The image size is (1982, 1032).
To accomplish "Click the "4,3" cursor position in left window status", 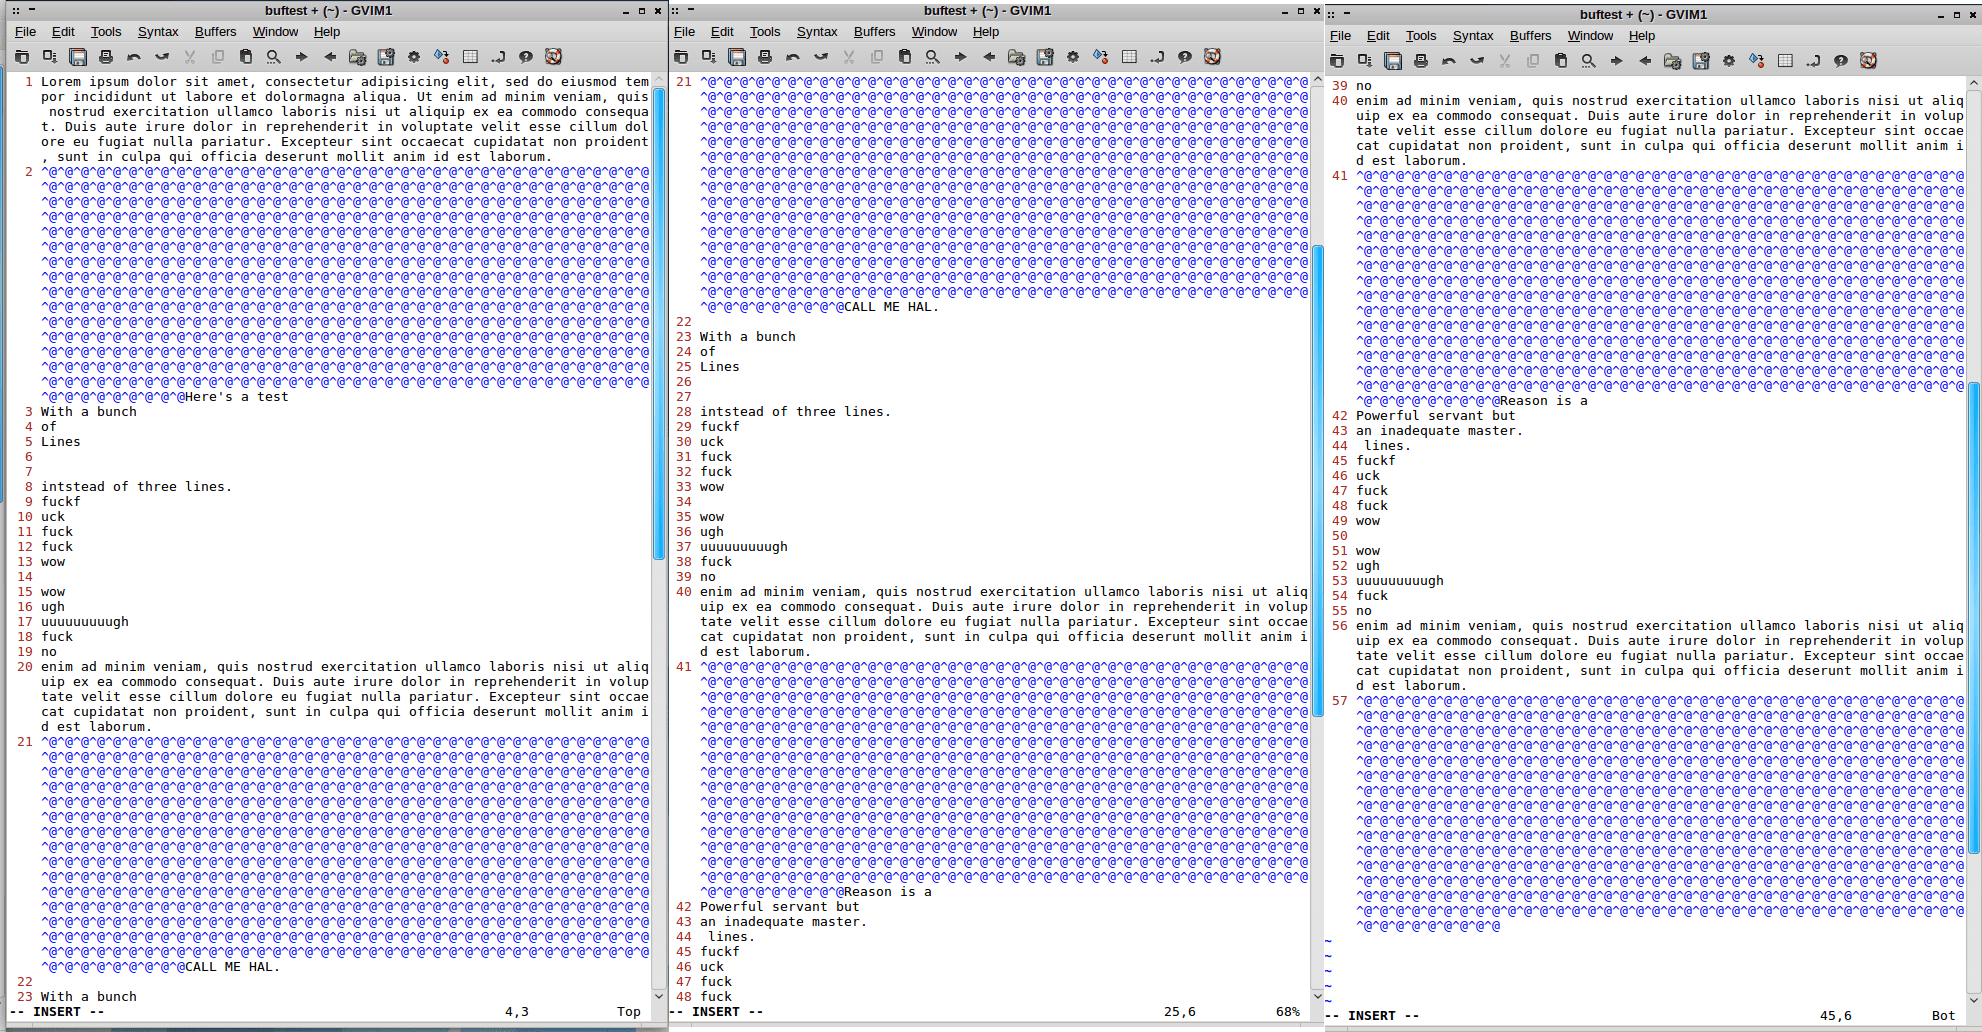I will click(x=517, y=1012).
